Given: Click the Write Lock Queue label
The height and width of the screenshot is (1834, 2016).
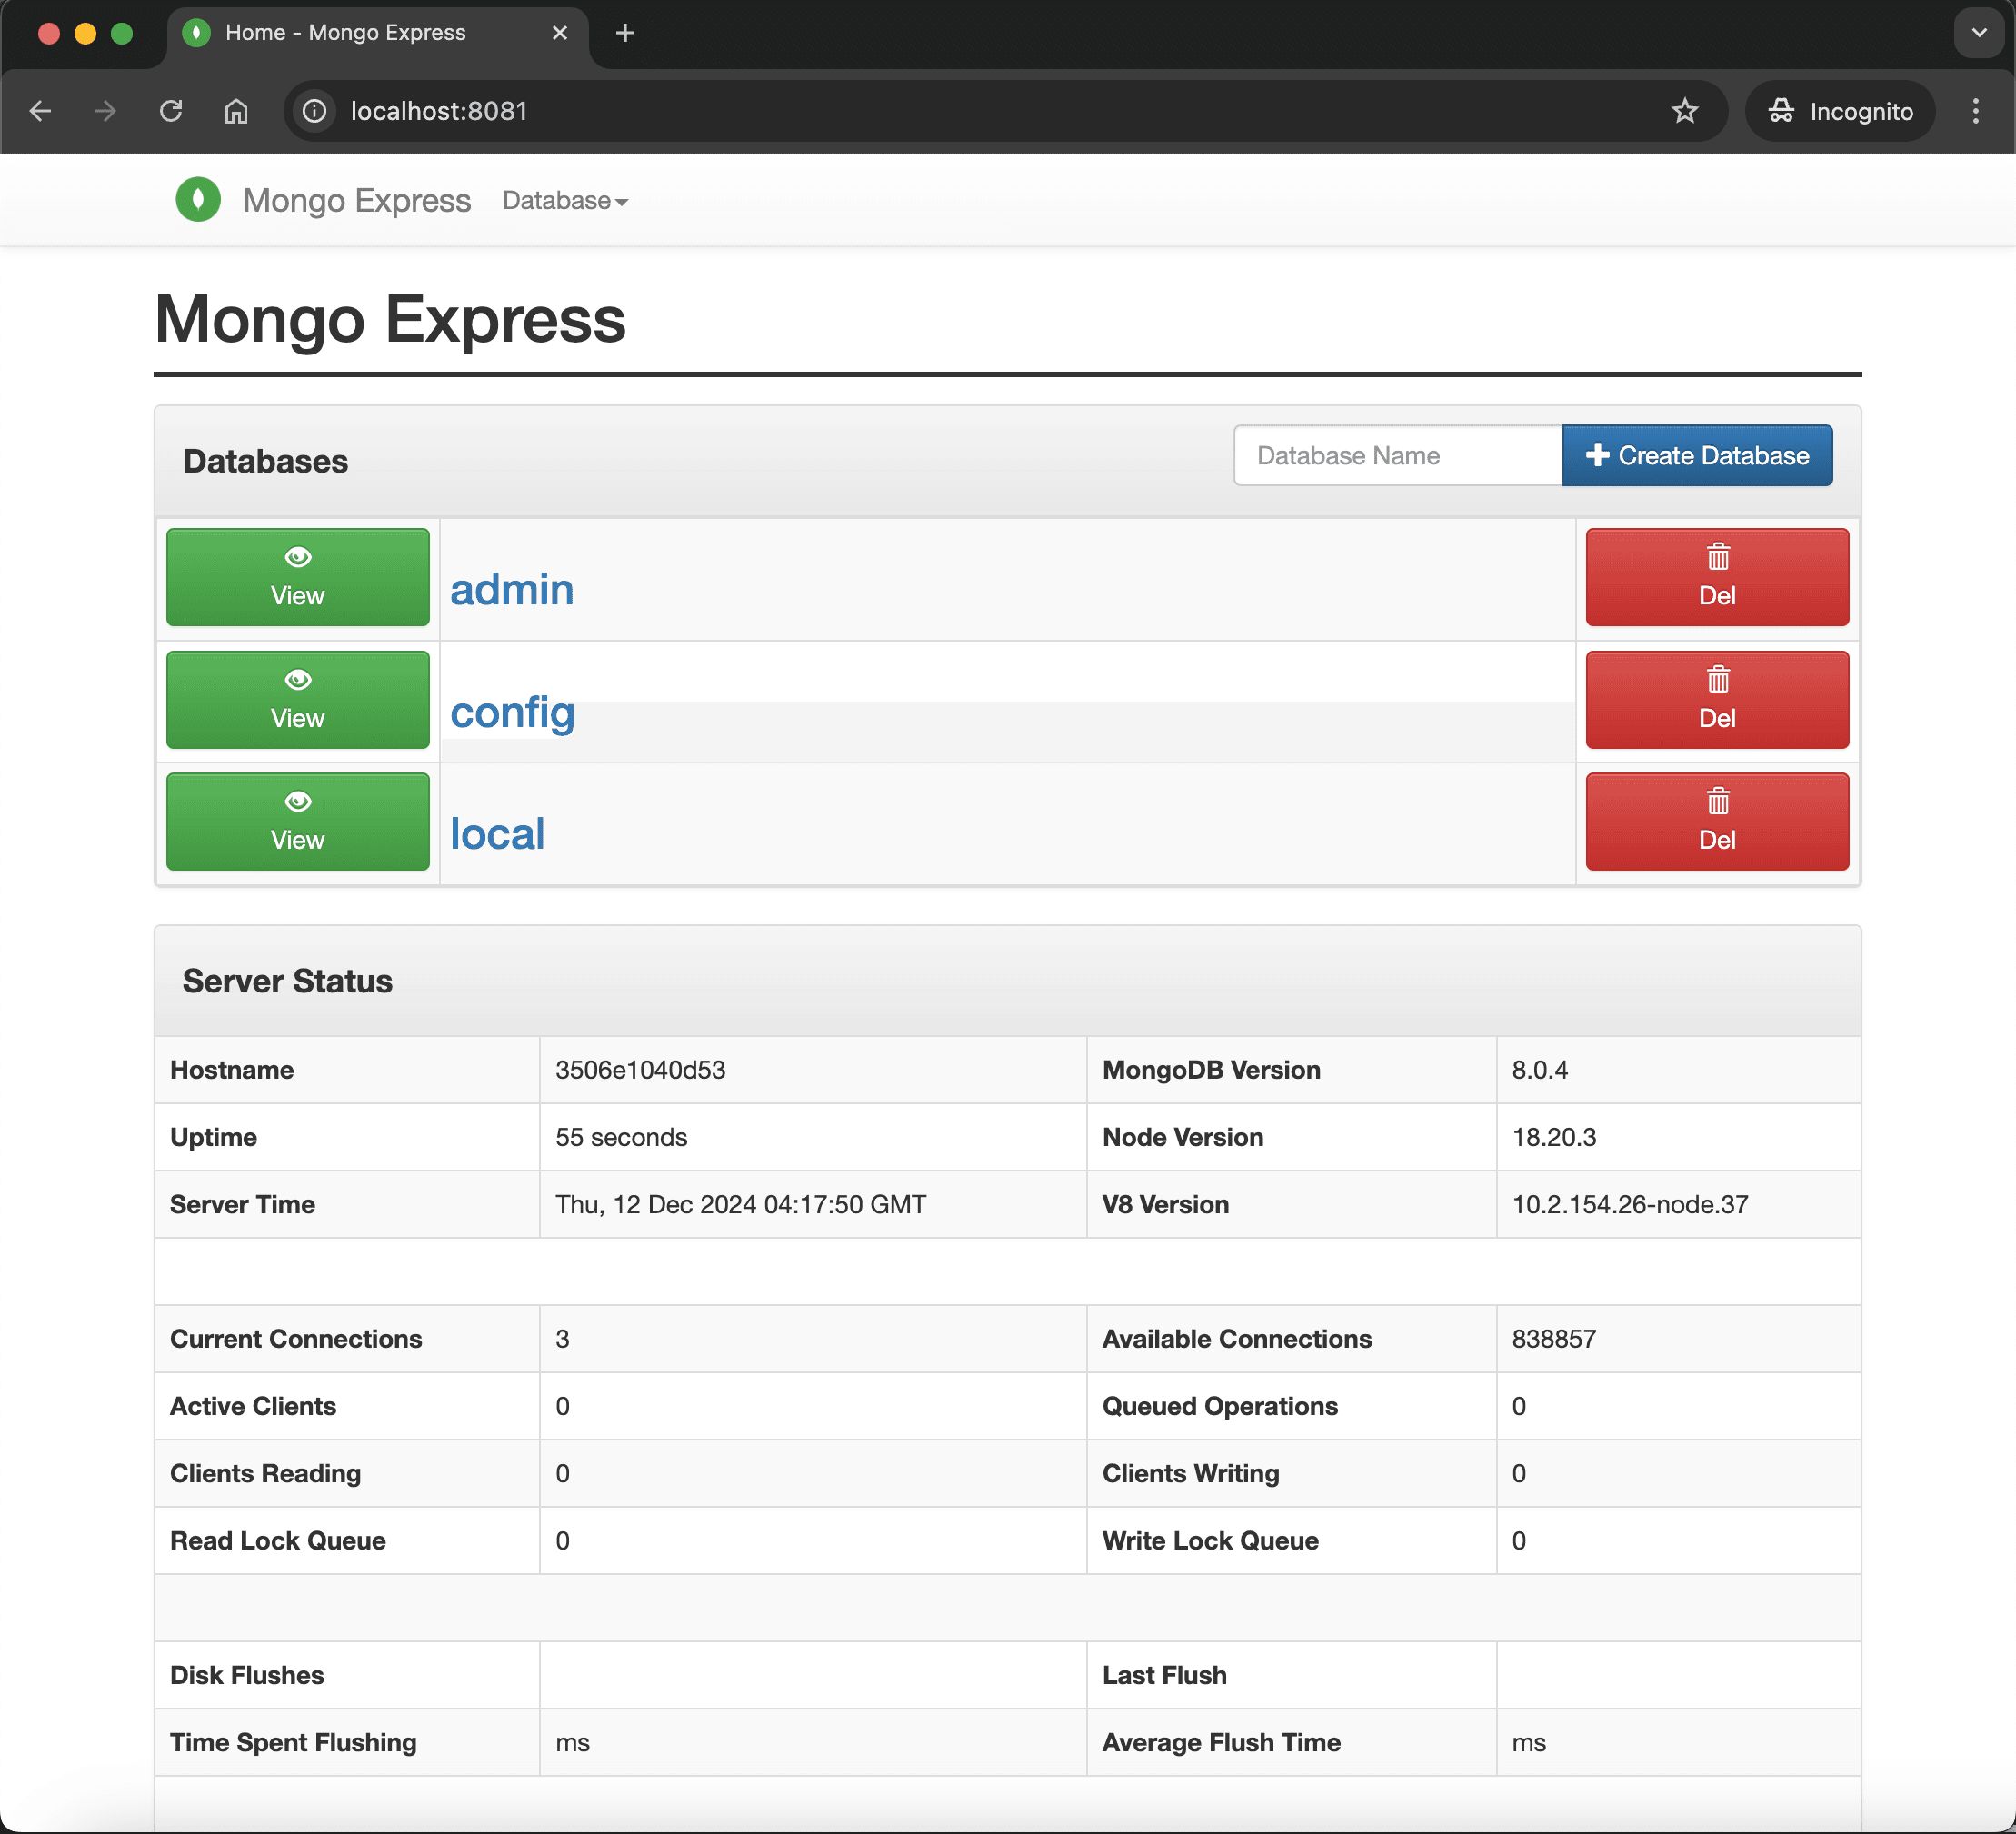Looking at the screenshot, I should (1210, 1541).
